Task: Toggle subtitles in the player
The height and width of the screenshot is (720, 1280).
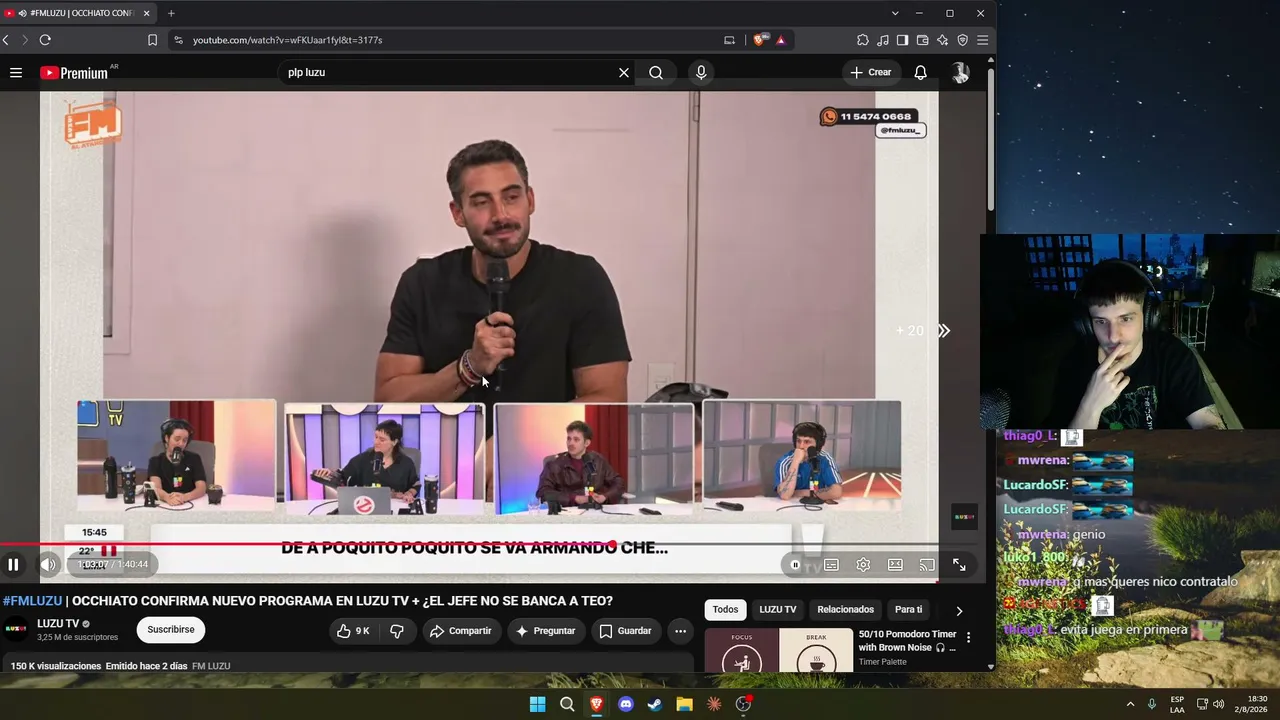Action: pos(831,565)
